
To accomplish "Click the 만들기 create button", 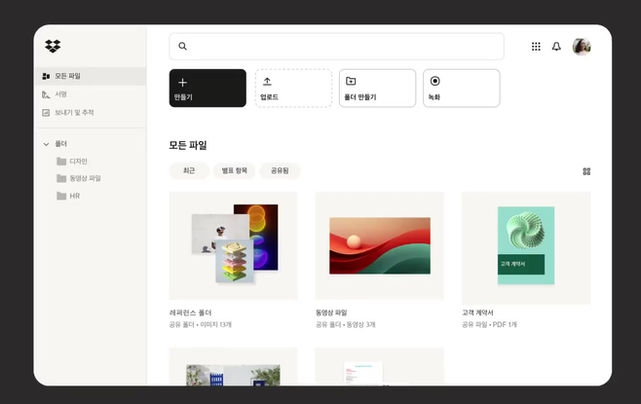I will [x=208, y=88].
